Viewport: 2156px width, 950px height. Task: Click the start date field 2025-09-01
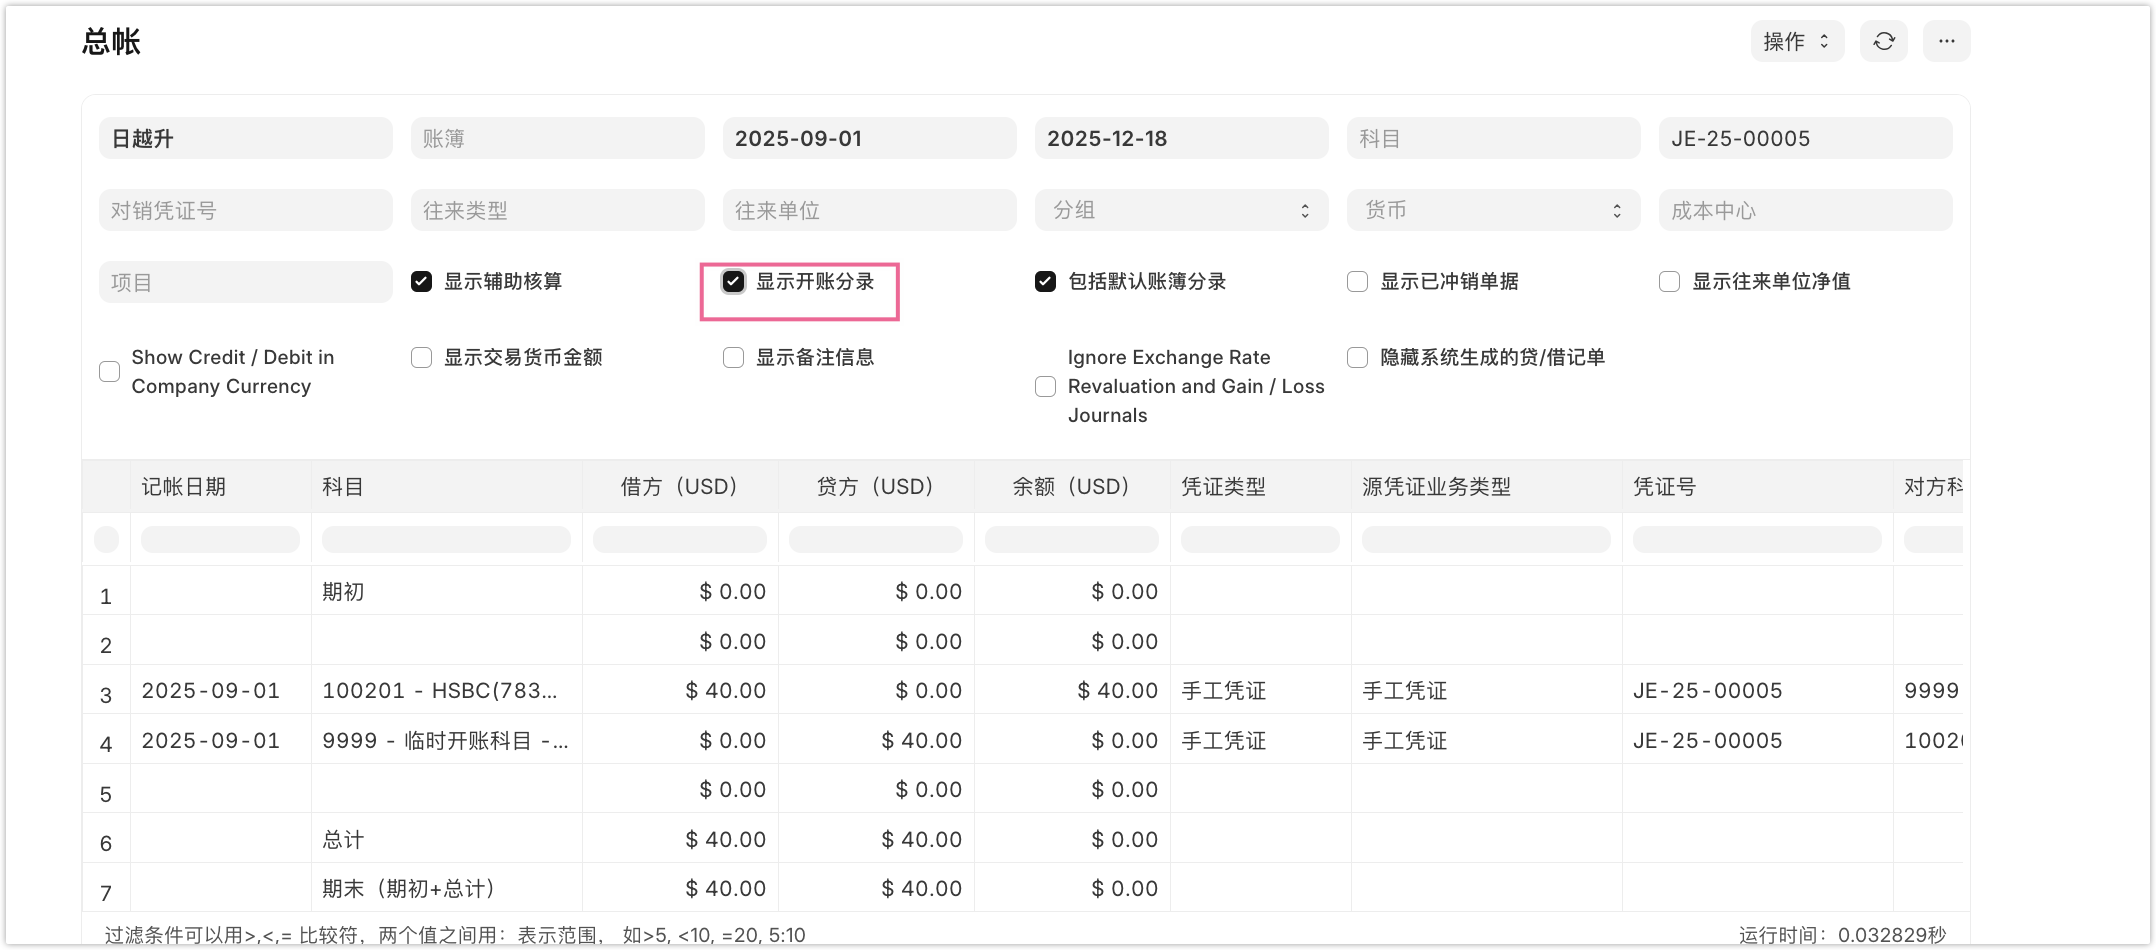pos(869,138)
